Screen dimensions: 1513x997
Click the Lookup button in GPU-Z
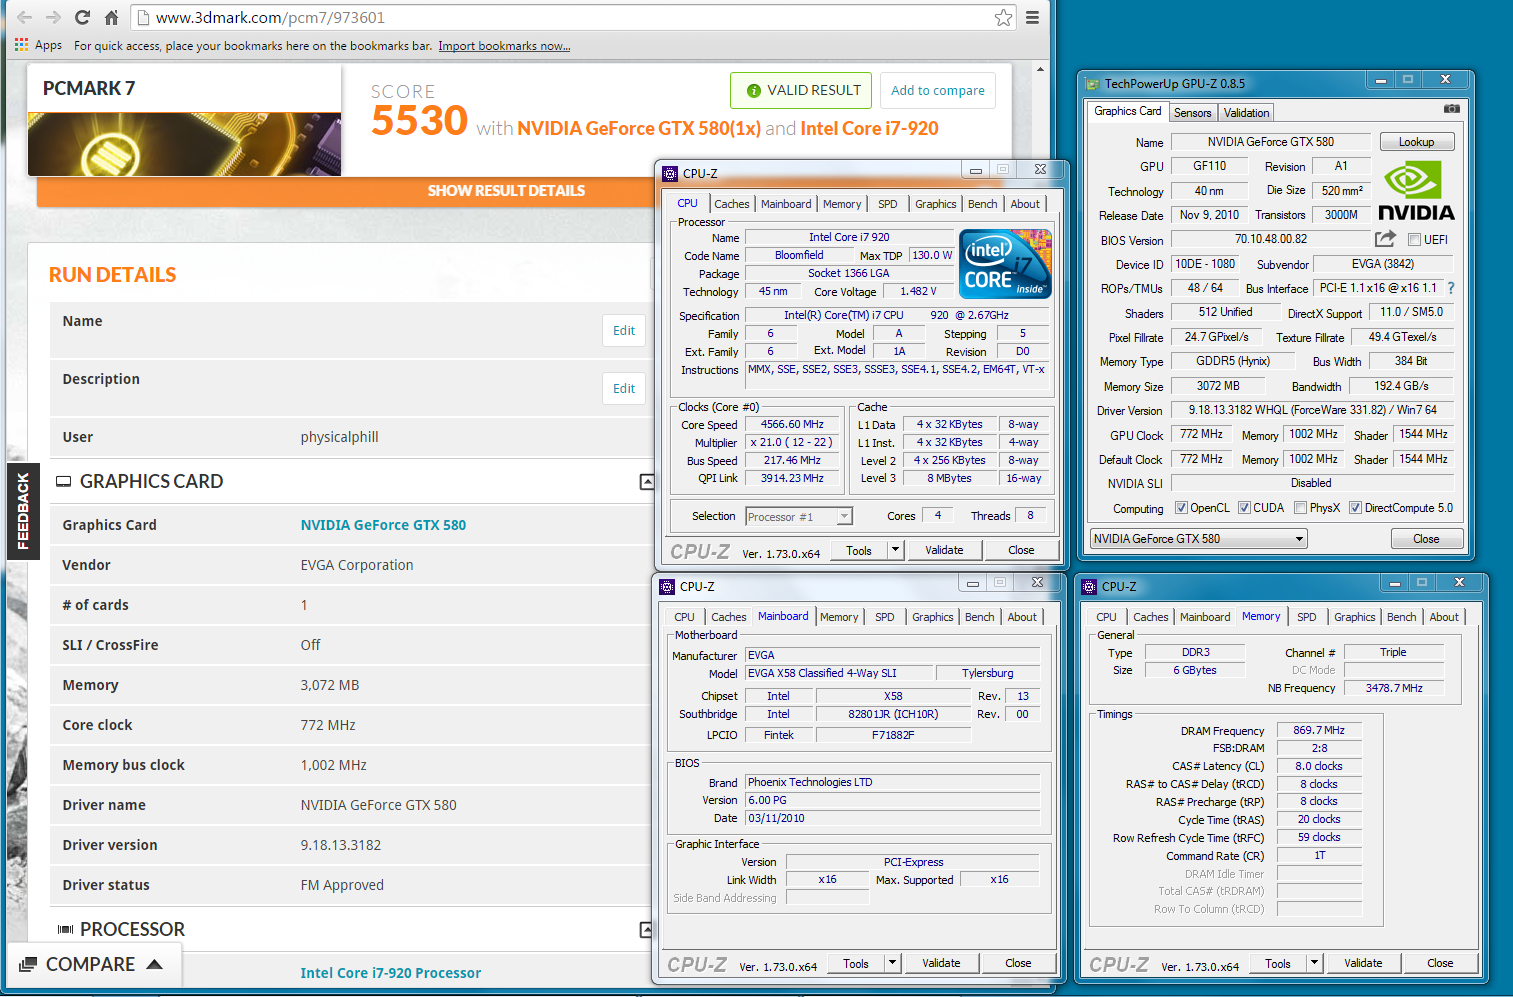1416,142
